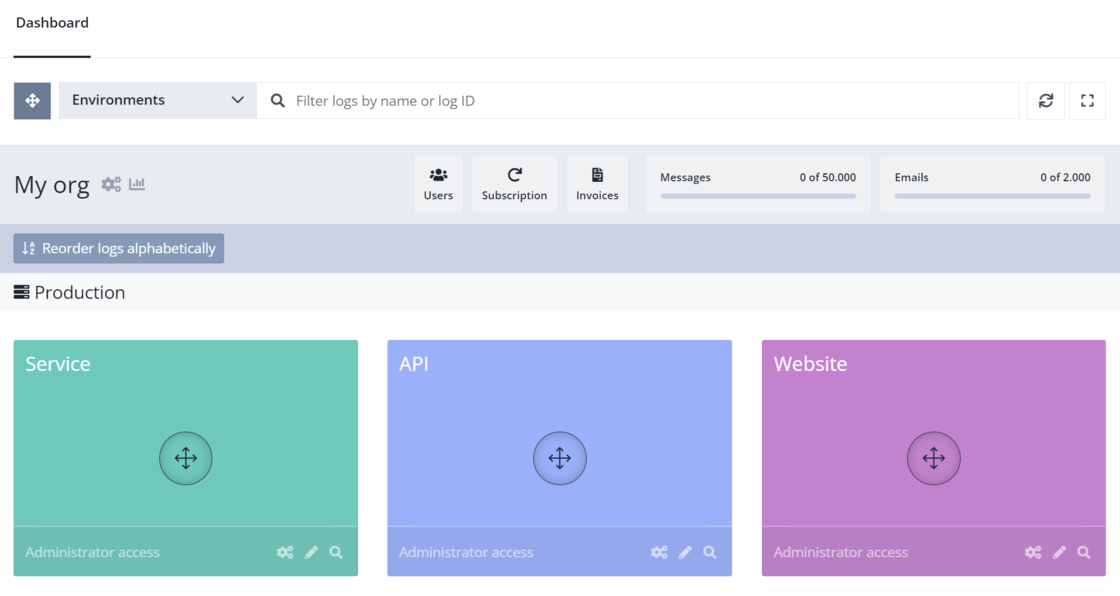Screen dimensions: 1120x596
Task: Click Administrator access on the Service card
Action: click(x=93, y=552)
